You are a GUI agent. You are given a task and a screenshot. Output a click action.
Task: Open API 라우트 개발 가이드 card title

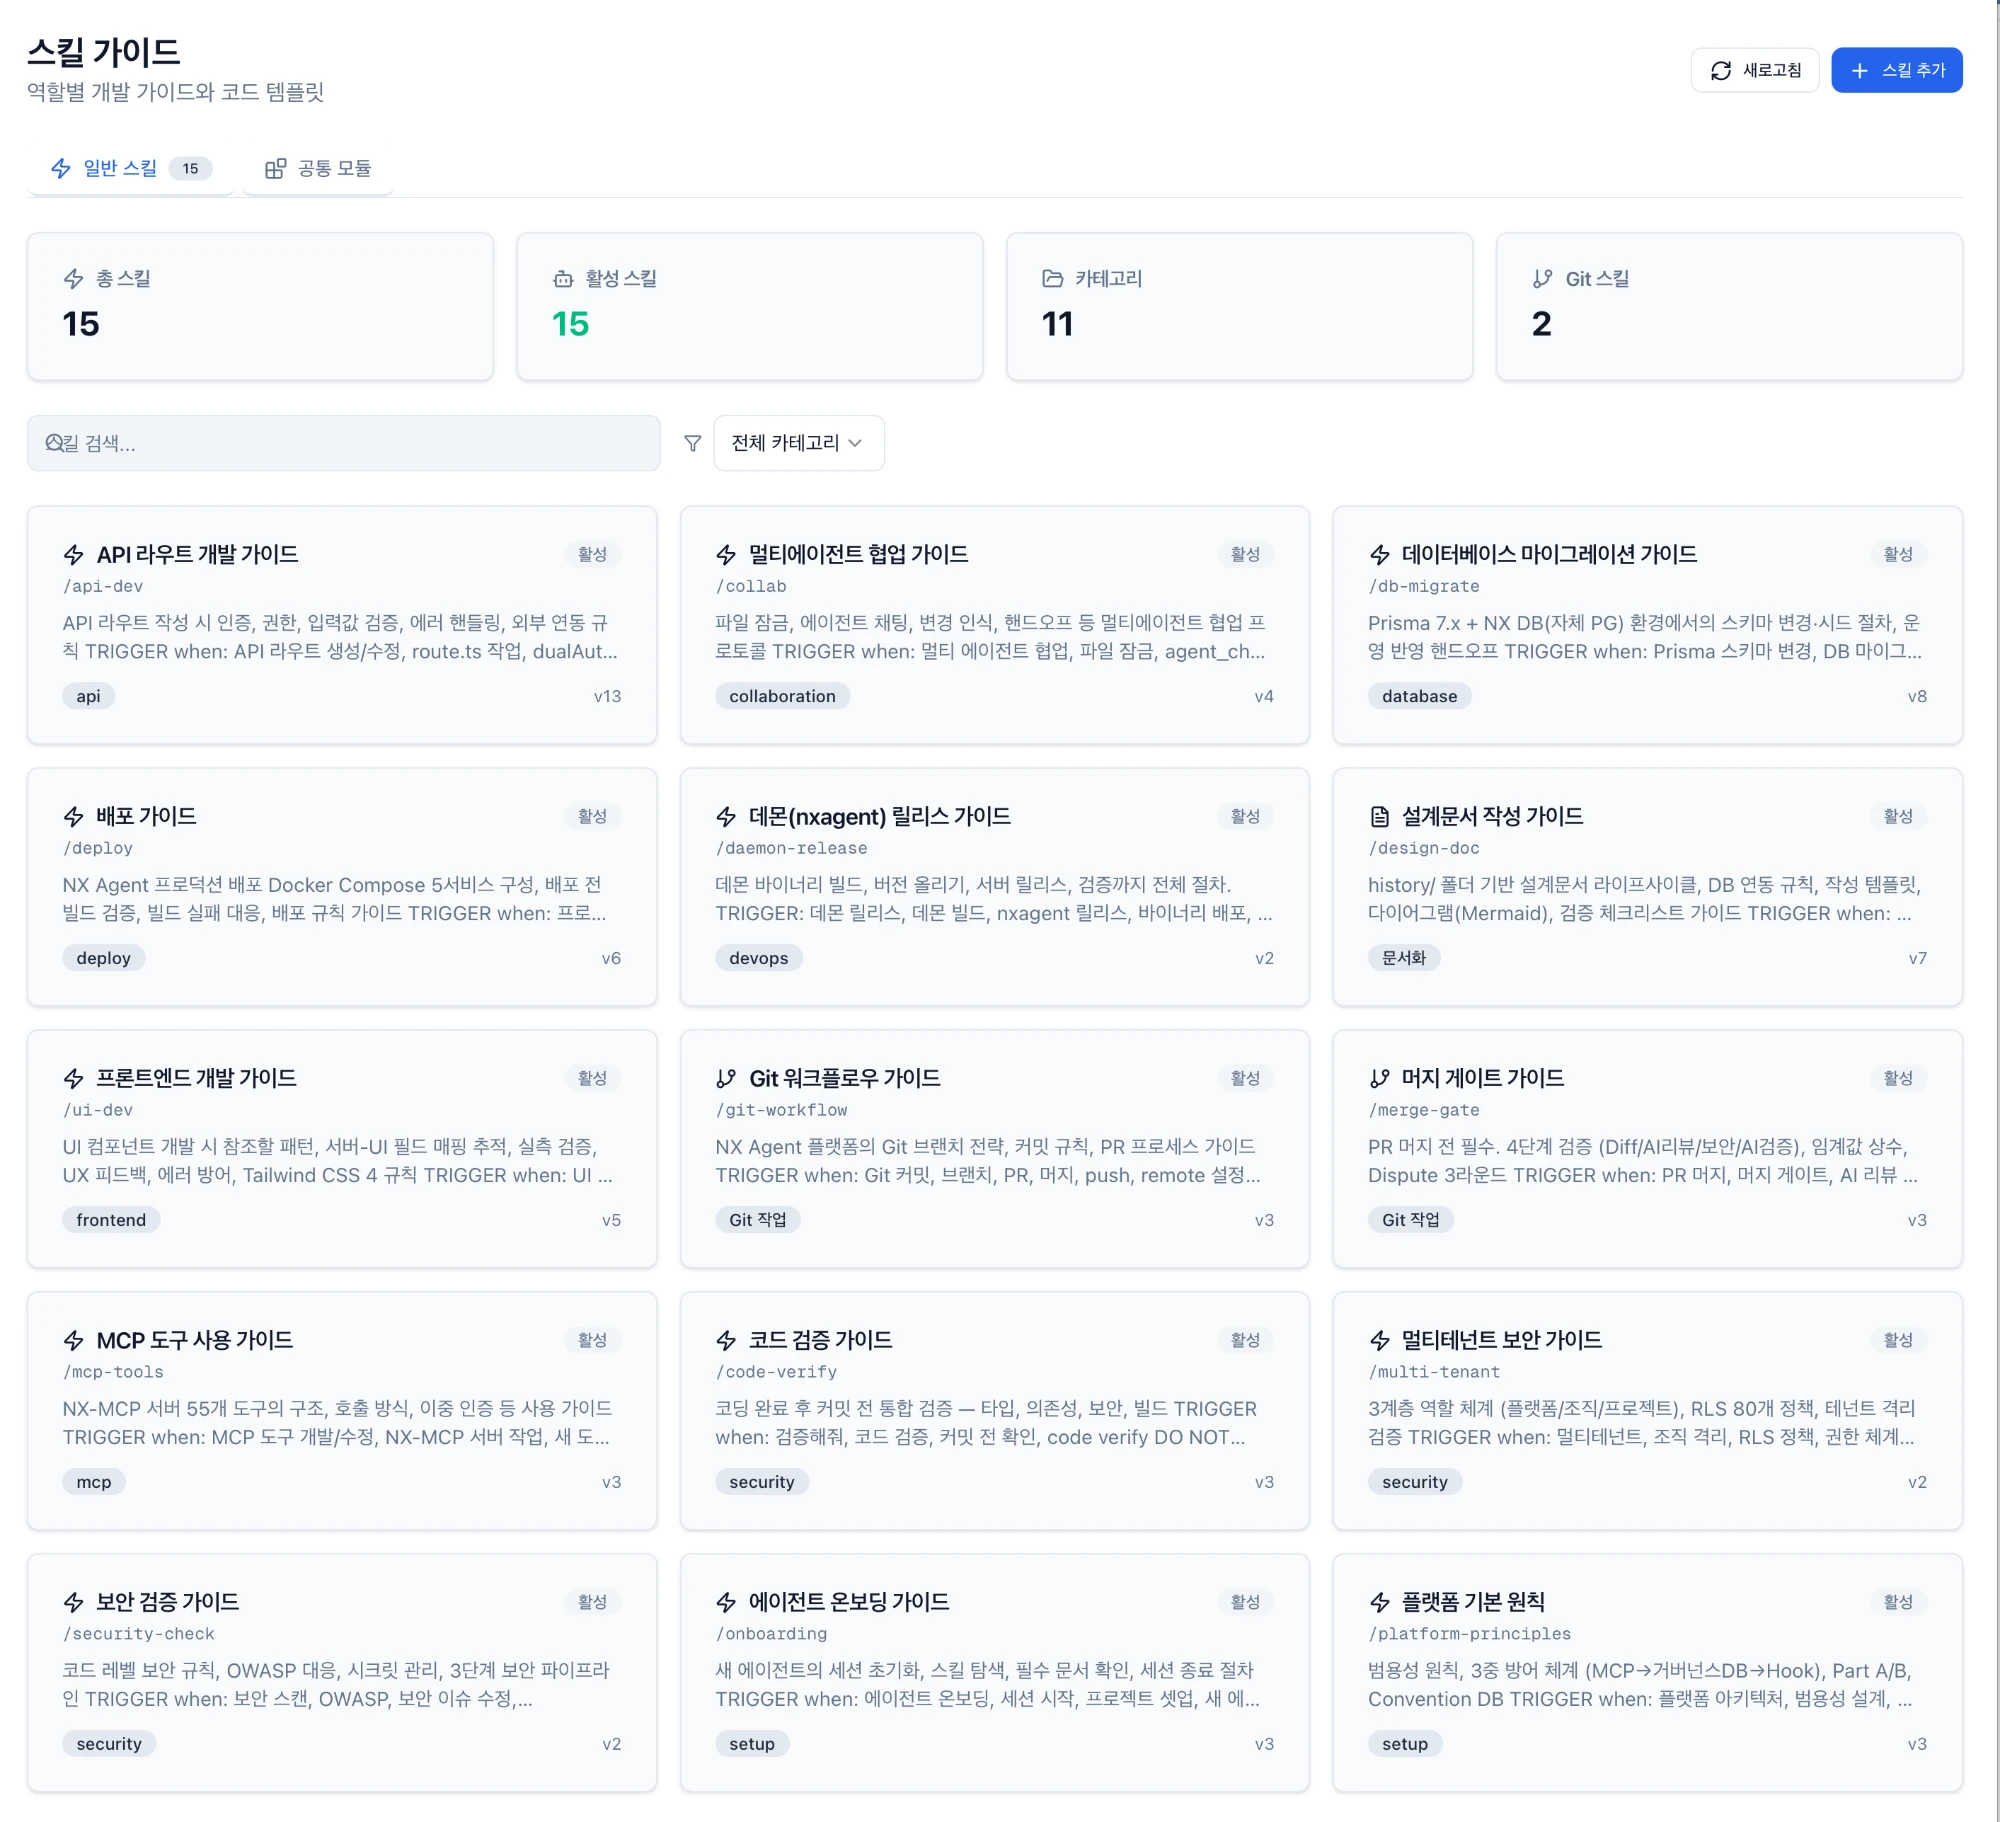197,554
